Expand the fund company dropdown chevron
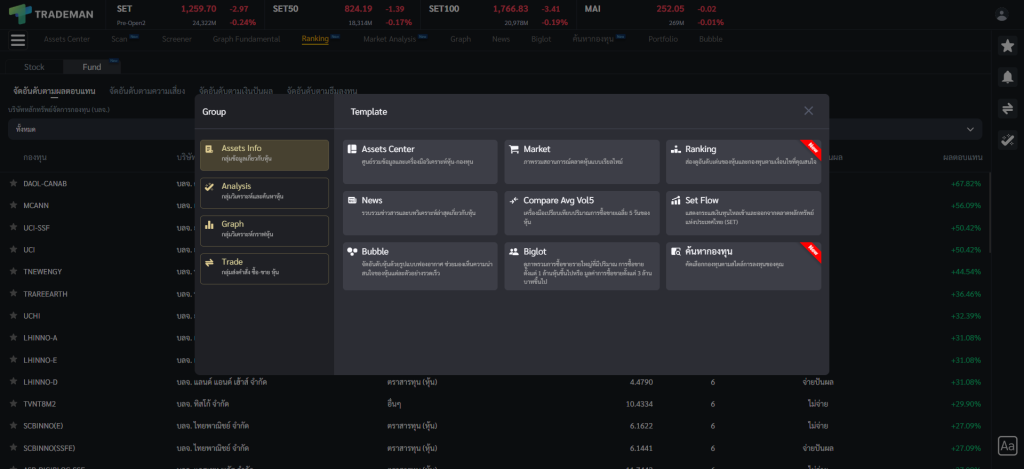Image resolution: width=1024 pixels, height=469 pixels. coord(969,129)
